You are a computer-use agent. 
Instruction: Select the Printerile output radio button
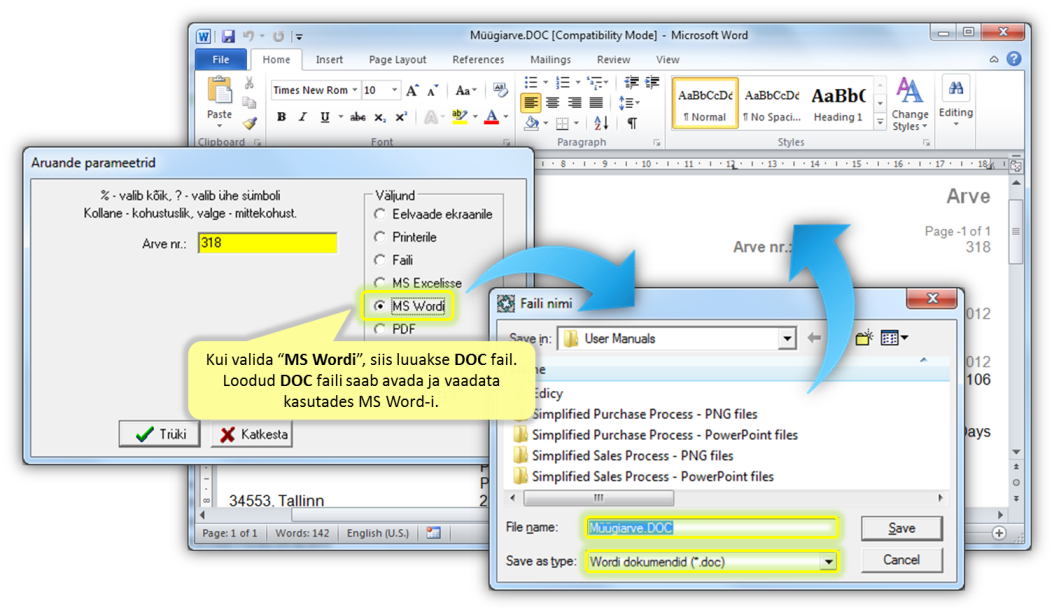(x=380, y=237)
